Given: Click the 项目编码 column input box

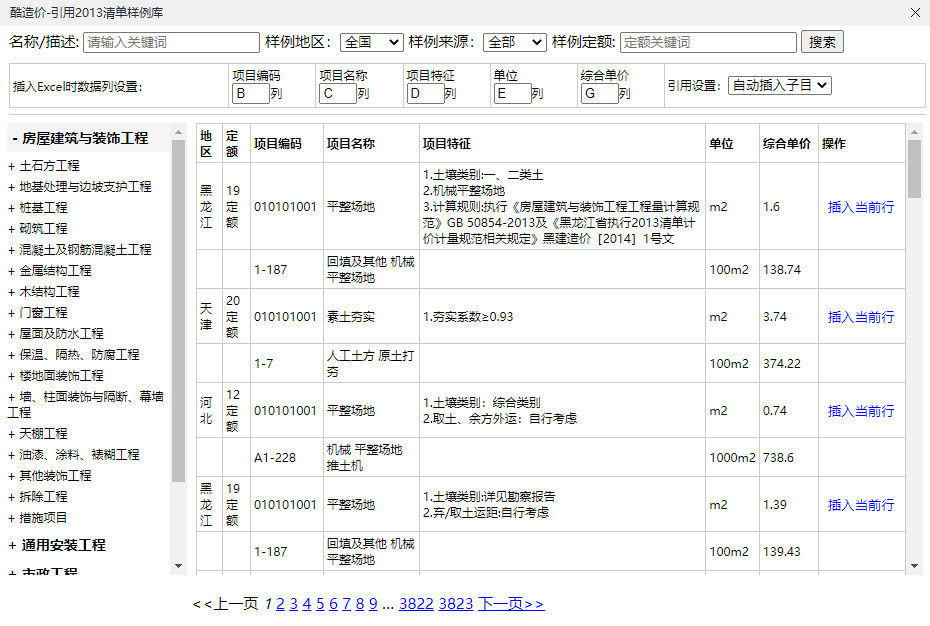Looking at the screenshot, I should click(x=250, y=94).
